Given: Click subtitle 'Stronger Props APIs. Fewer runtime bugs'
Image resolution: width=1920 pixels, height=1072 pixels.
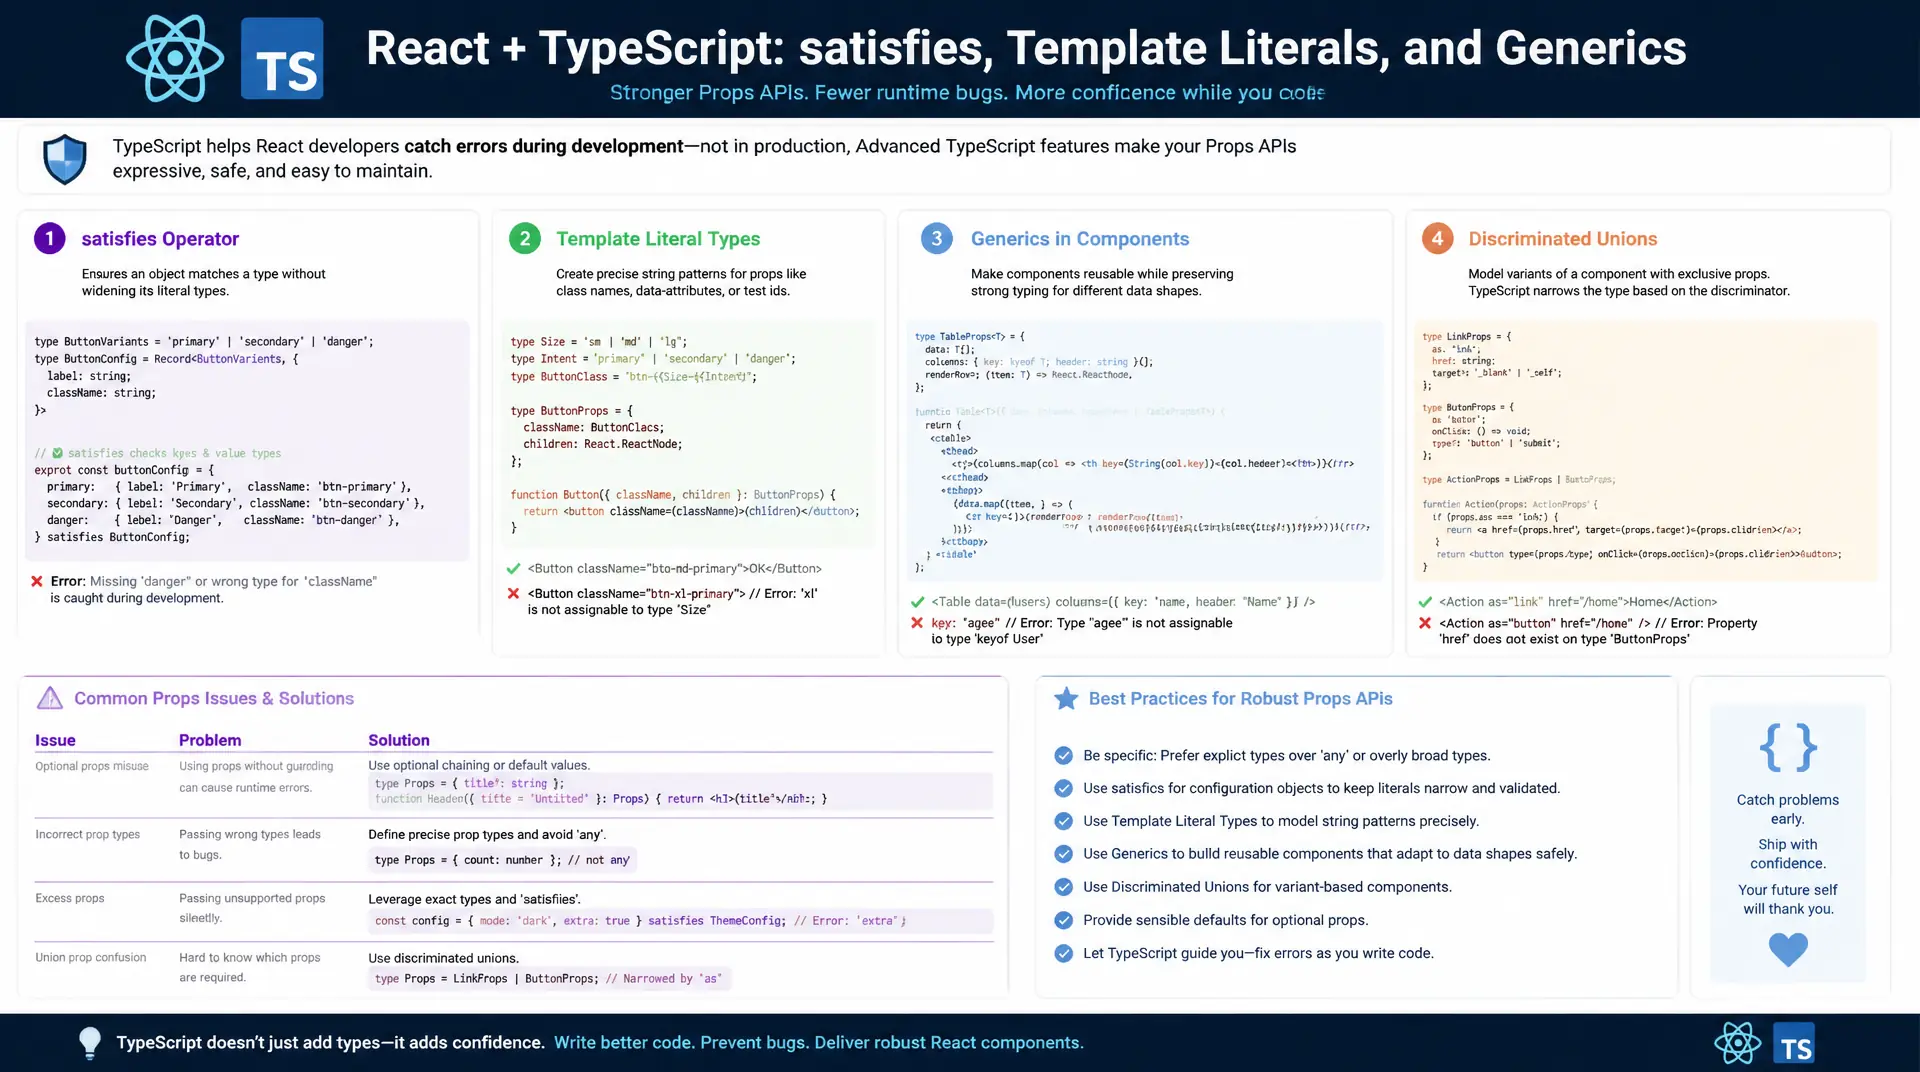Looking at the screenshot, I should [x=967, y=92].
